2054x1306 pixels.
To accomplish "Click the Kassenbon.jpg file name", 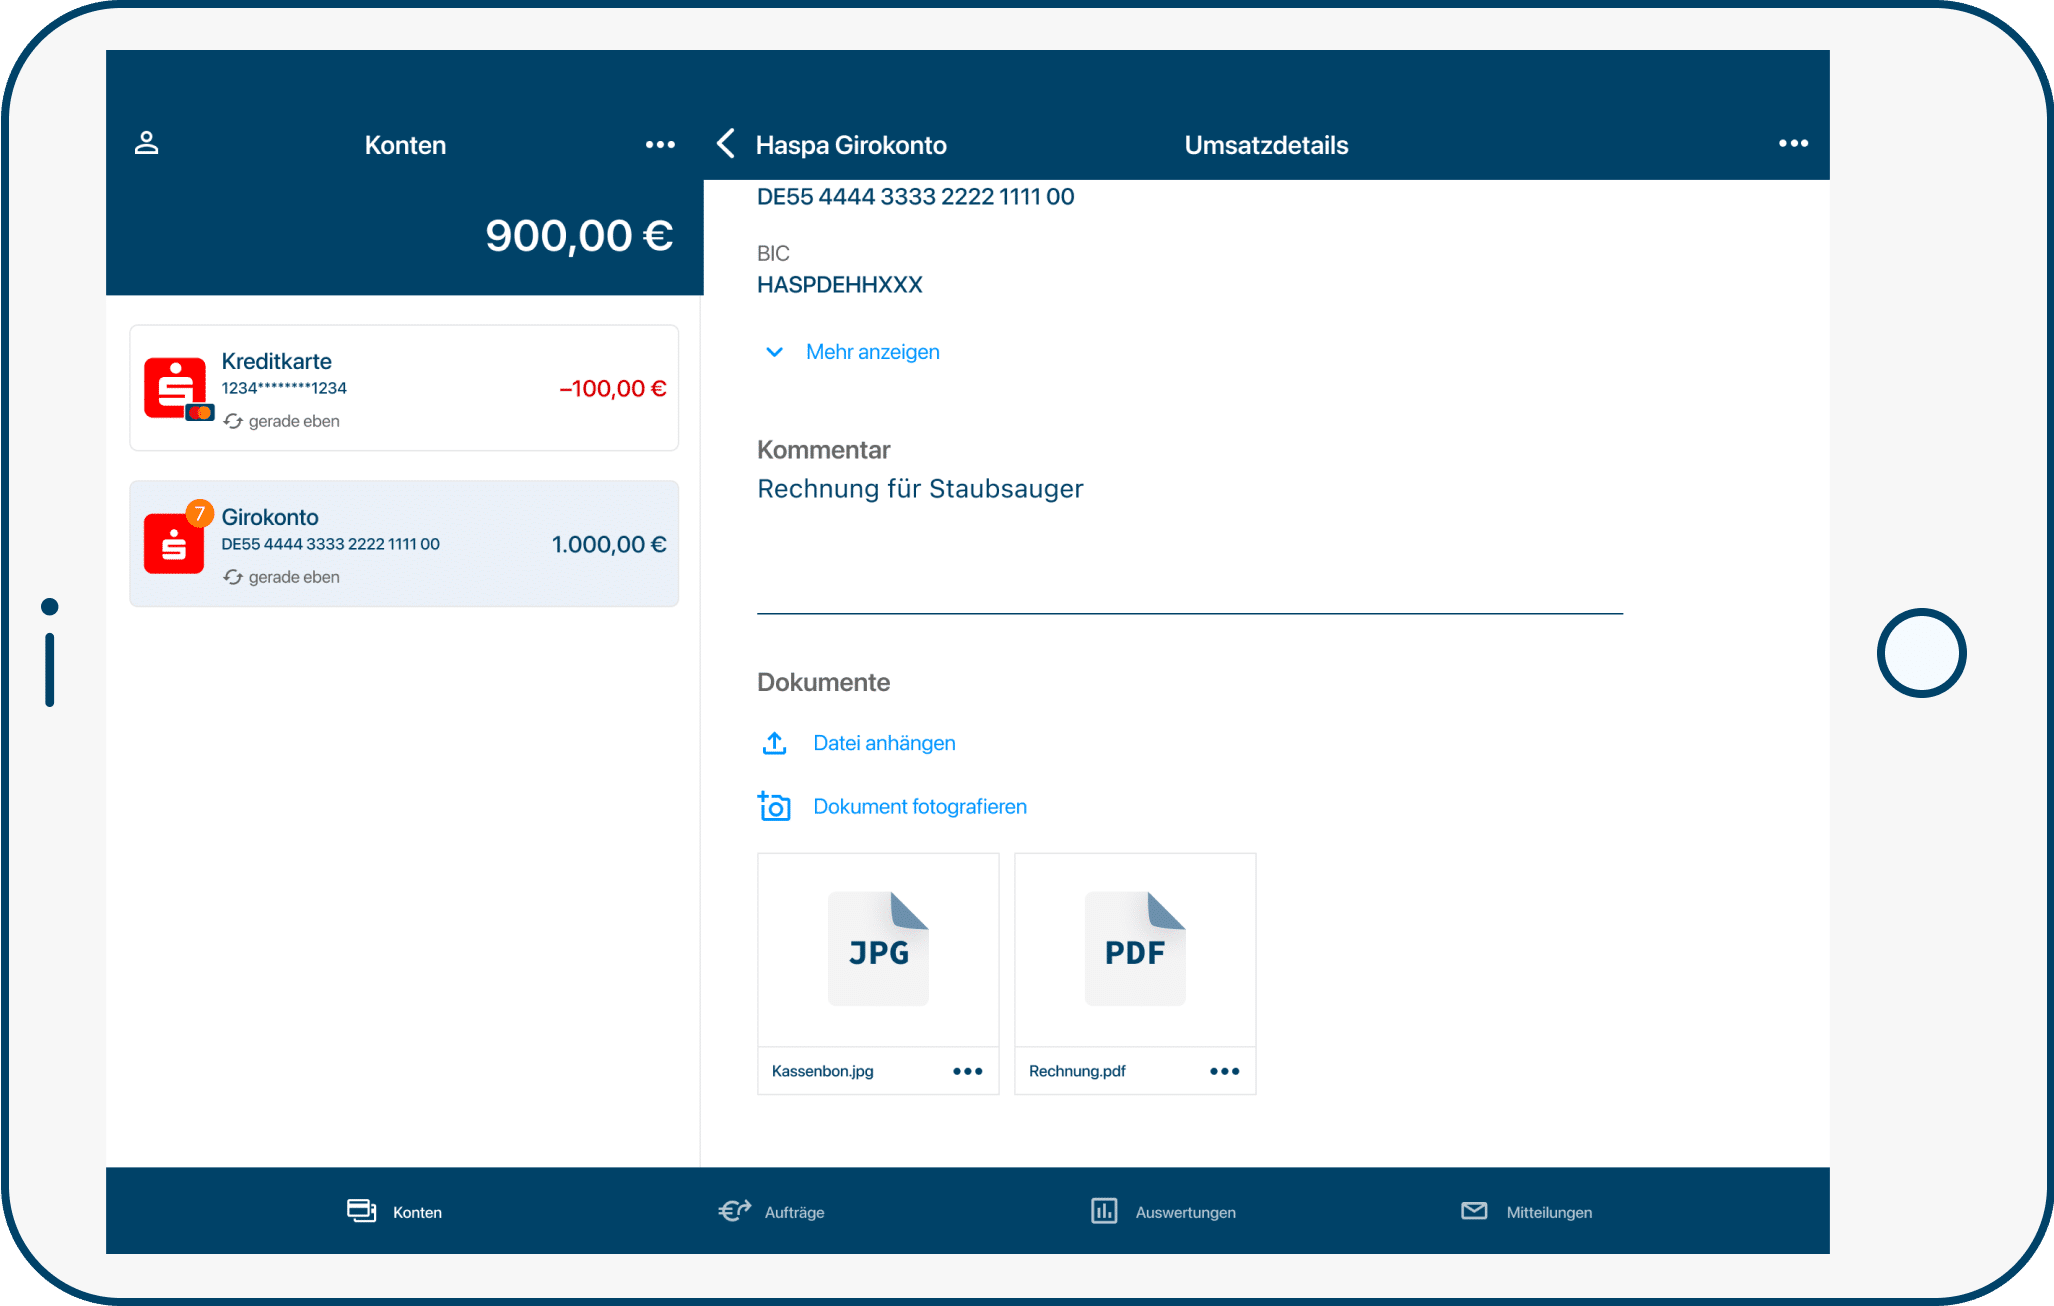I will click(x=822, y=1071).
